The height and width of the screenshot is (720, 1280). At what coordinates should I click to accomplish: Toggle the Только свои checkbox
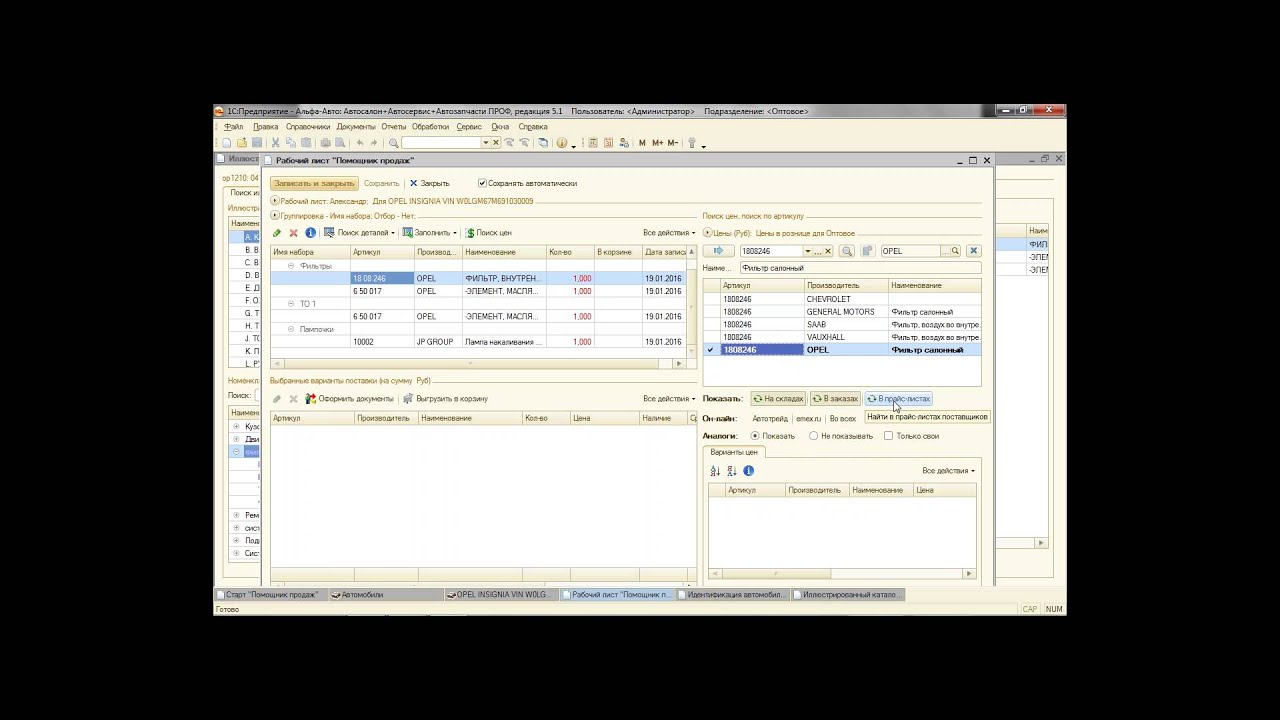tap(888, 436)
